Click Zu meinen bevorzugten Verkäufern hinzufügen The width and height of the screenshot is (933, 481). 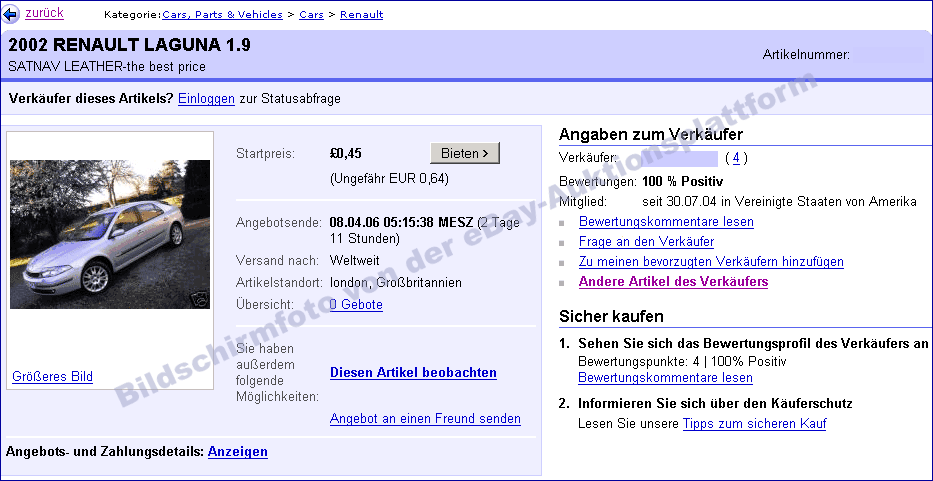pyautogui.click(x=711, y=261)
